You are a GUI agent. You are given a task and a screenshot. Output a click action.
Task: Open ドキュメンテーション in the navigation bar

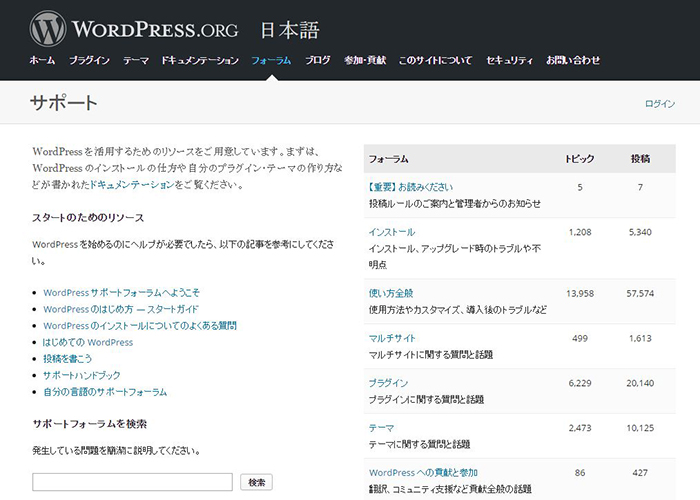(200, 60)
